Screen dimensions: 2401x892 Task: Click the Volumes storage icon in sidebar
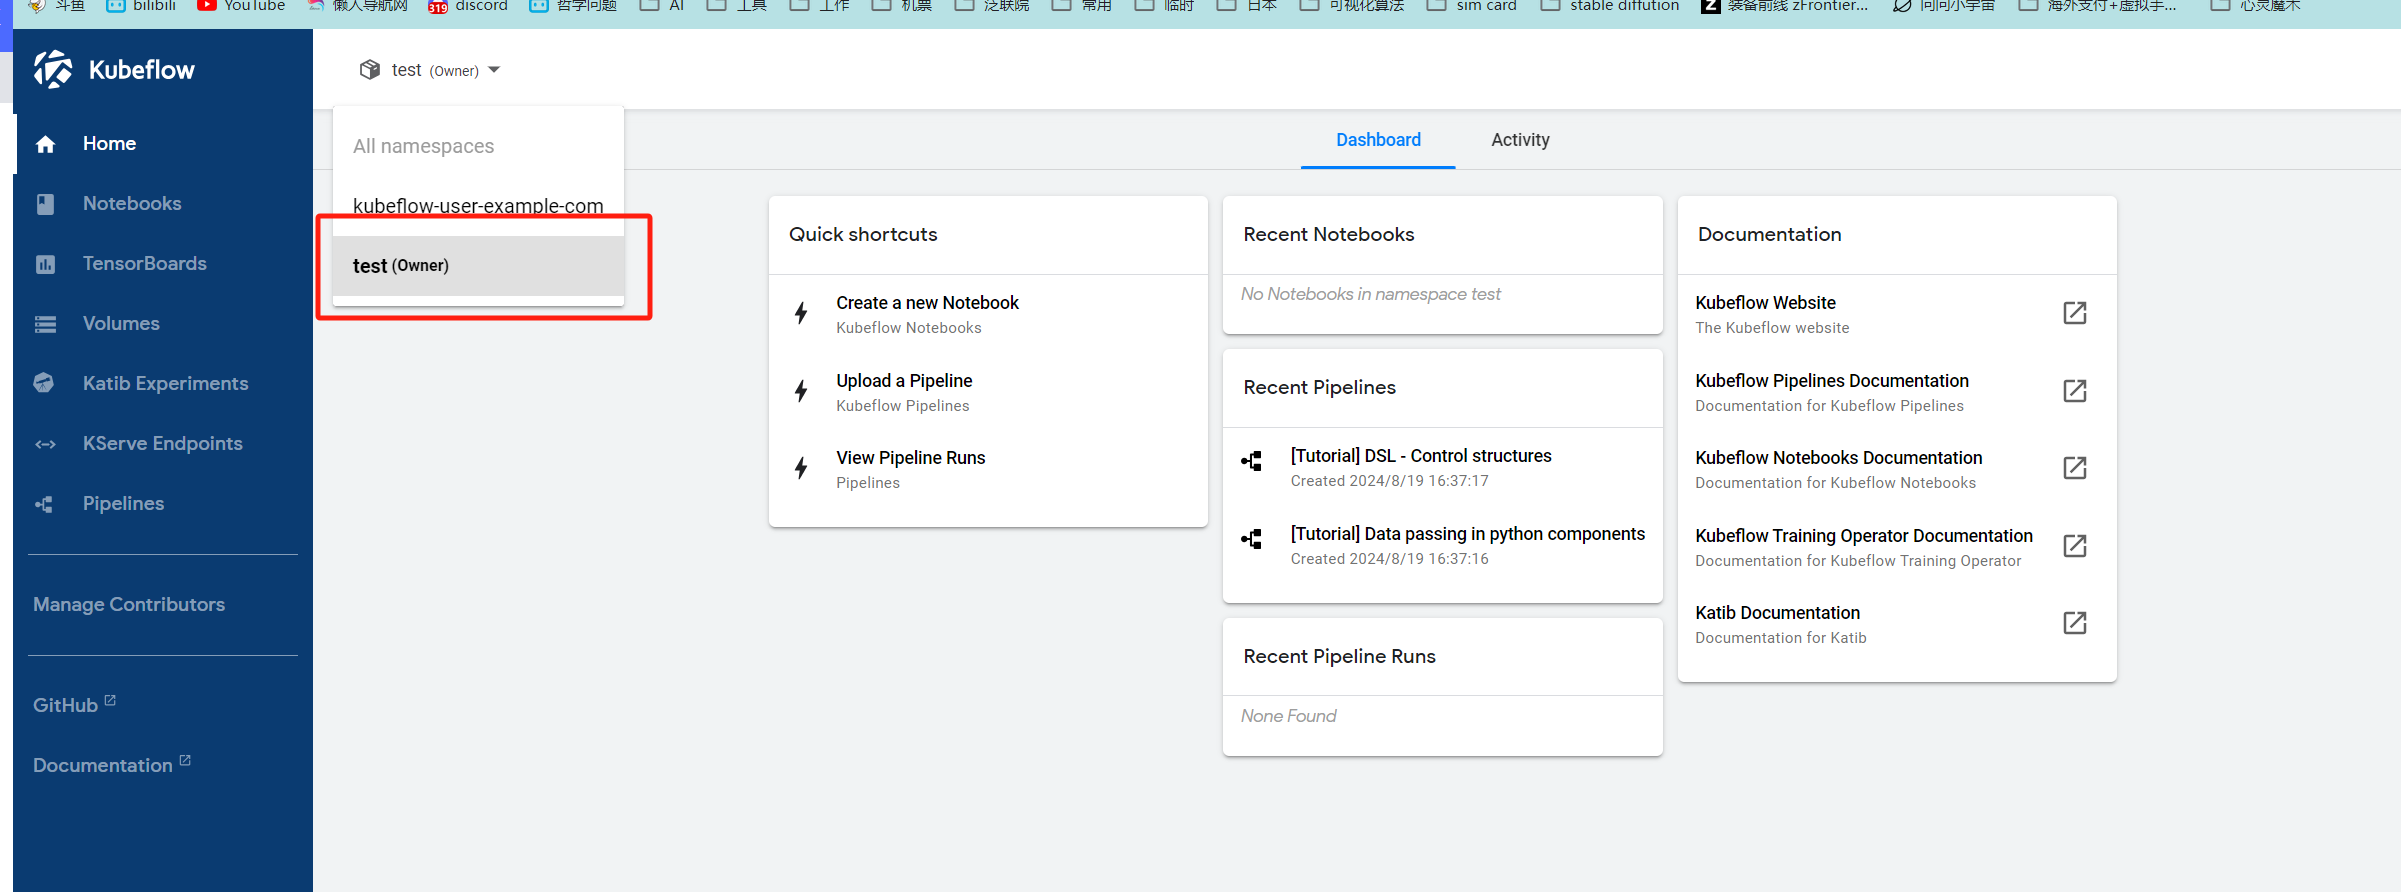pyautogui.click(x=45, y=324)
